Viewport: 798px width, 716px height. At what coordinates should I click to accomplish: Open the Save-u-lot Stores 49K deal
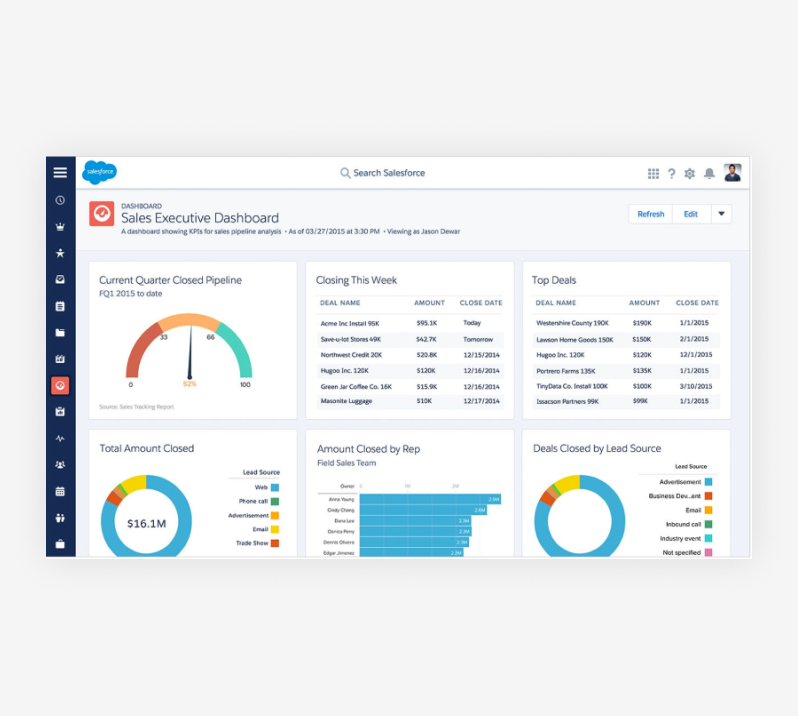[351, 339]
